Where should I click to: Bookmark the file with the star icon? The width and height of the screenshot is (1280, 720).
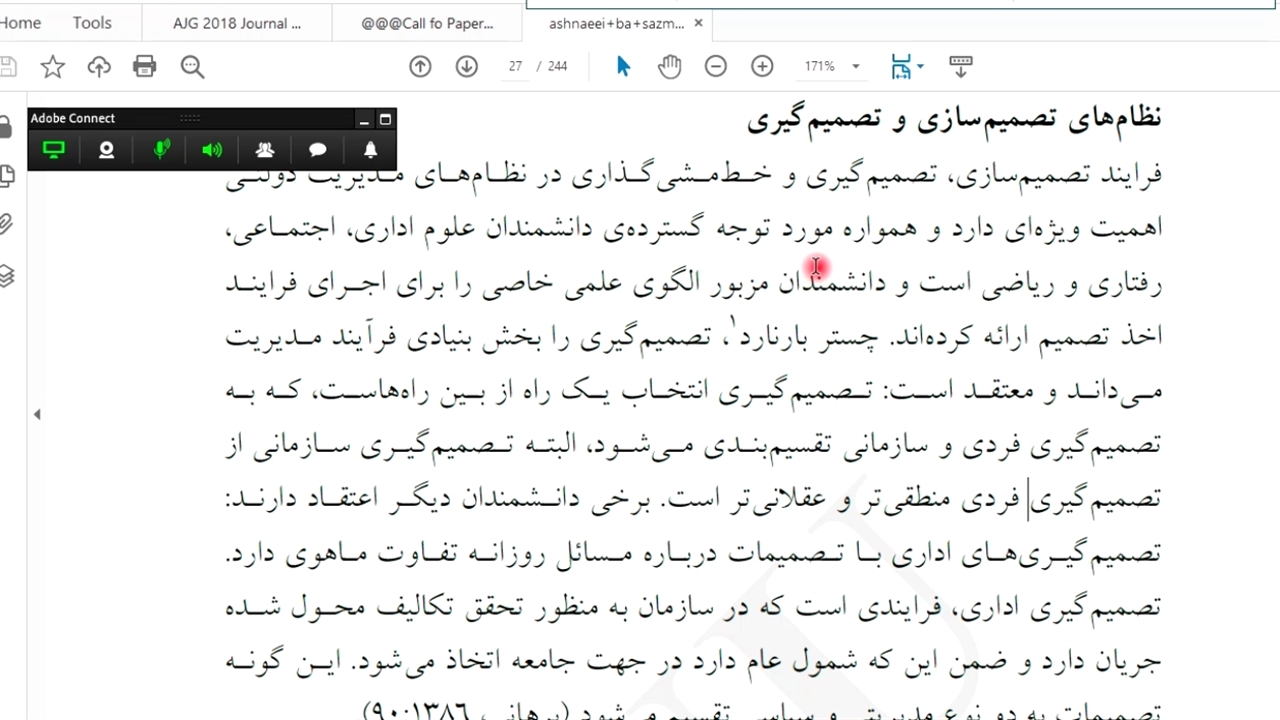[x=52, y=67]
